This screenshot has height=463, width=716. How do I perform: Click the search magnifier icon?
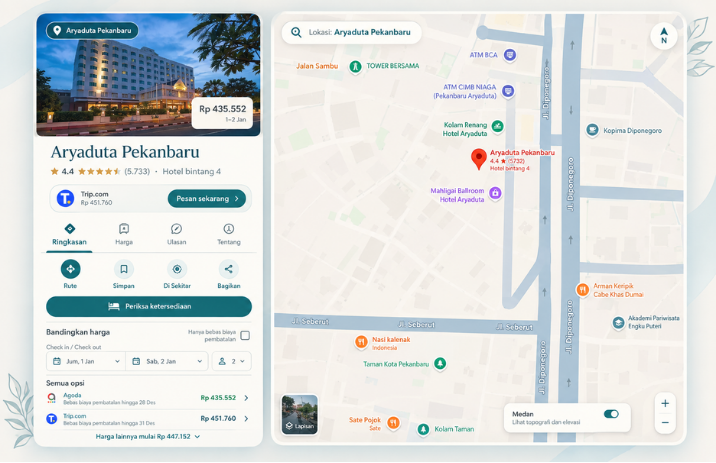(296, 32)
